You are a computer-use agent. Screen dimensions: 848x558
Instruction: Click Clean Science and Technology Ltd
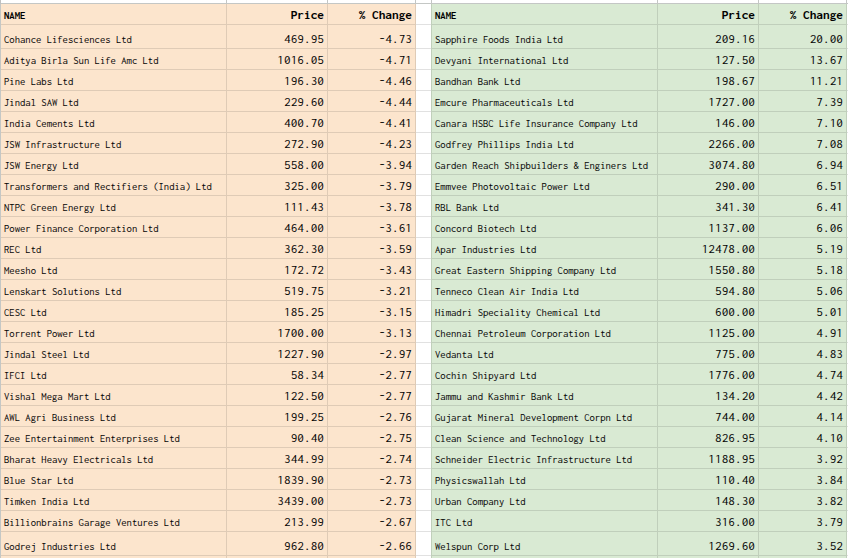point(520,439)
